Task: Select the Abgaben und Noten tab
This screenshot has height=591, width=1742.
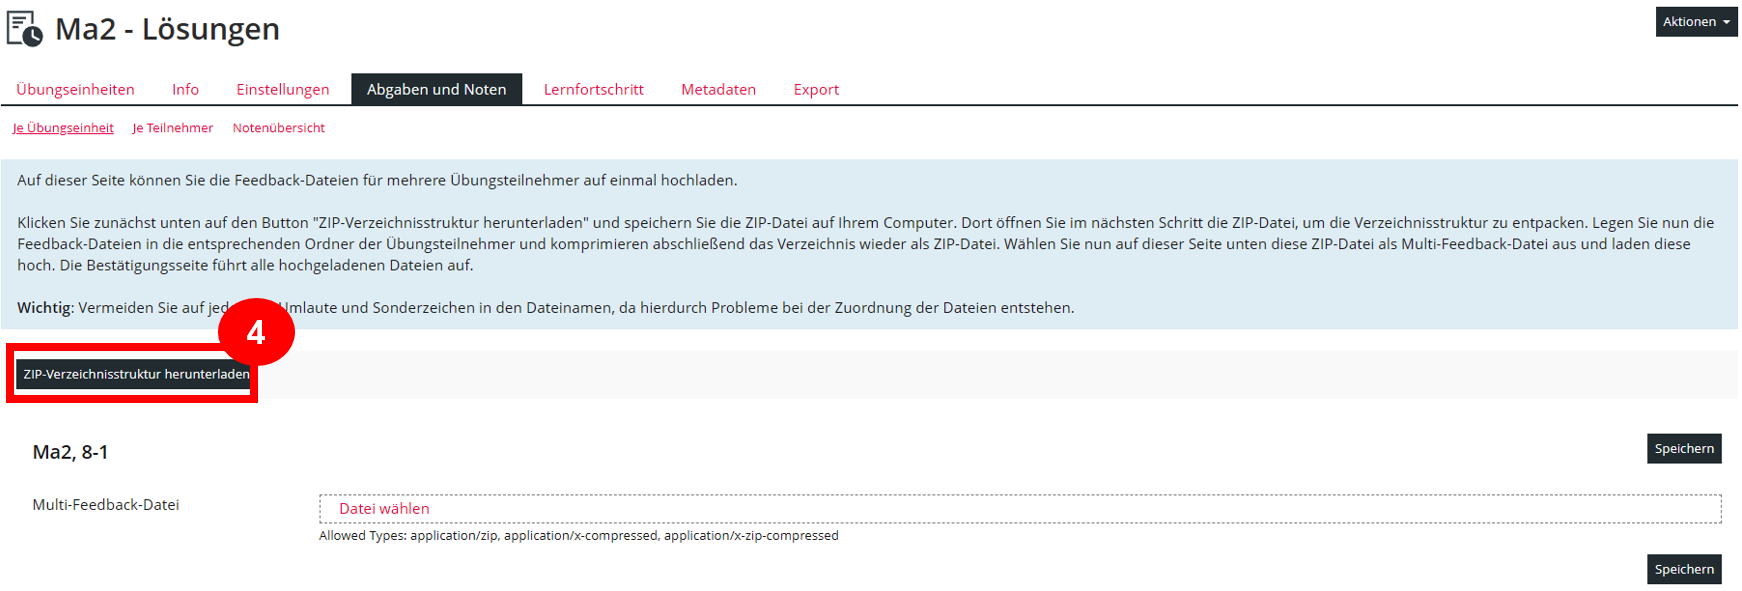Action: point(436,89)
